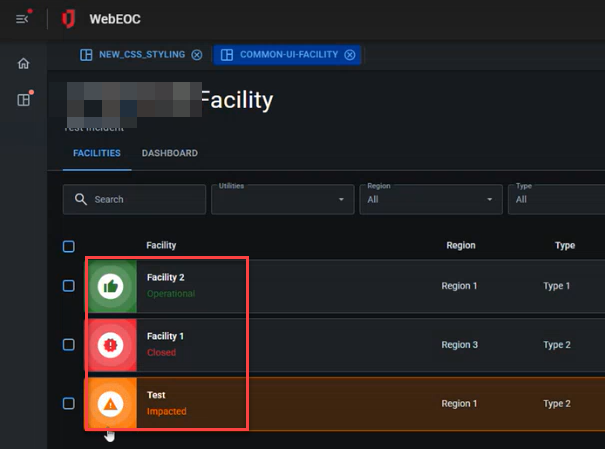The image size is (605, 449).
Task: Open the Type filter dropdown
Action: pyautogui.click(x=556, y=199)
